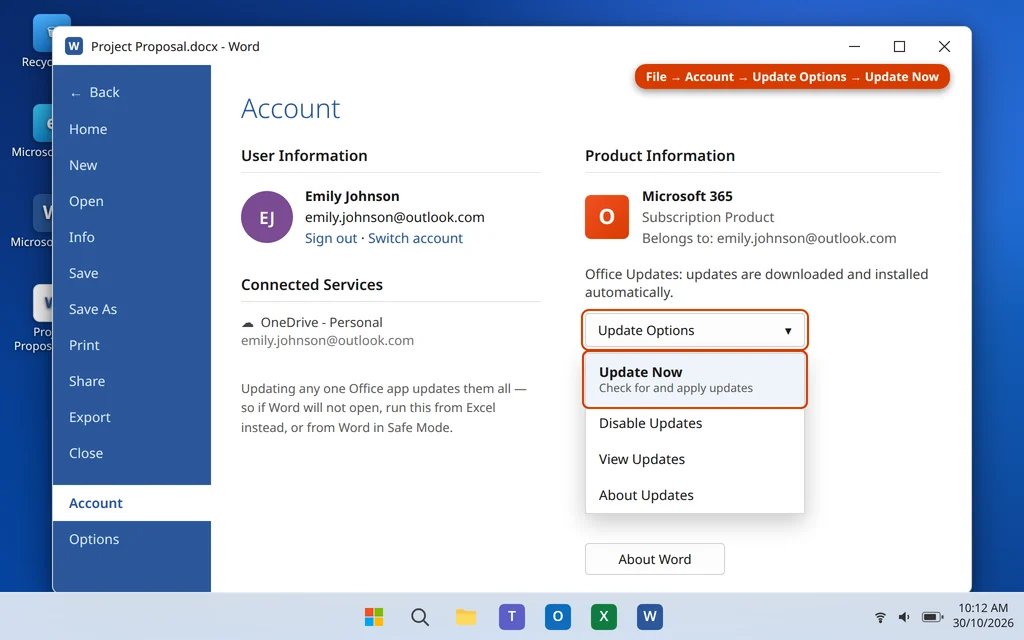Go Back from the backstage view
Screen dimensions: 1024x640
(131, 92)
